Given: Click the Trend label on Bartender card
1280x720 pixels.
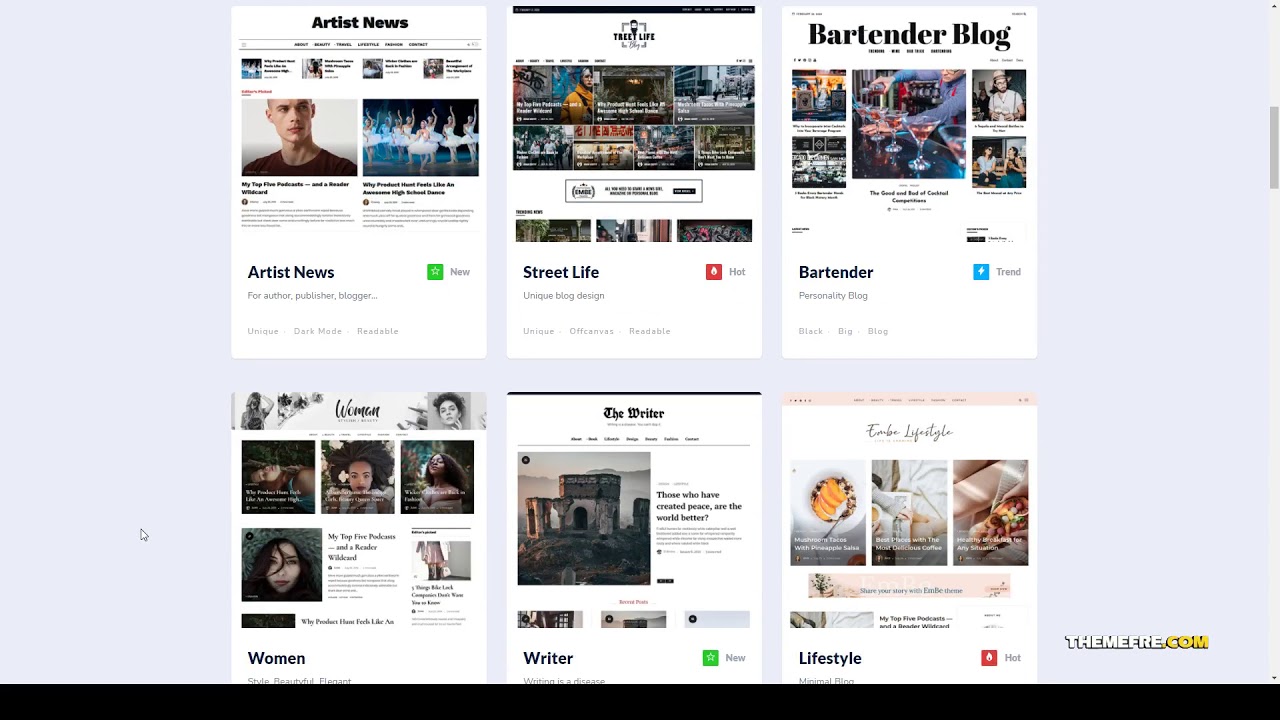Looking at the screenshot, I should click(x=1008, y=272).
